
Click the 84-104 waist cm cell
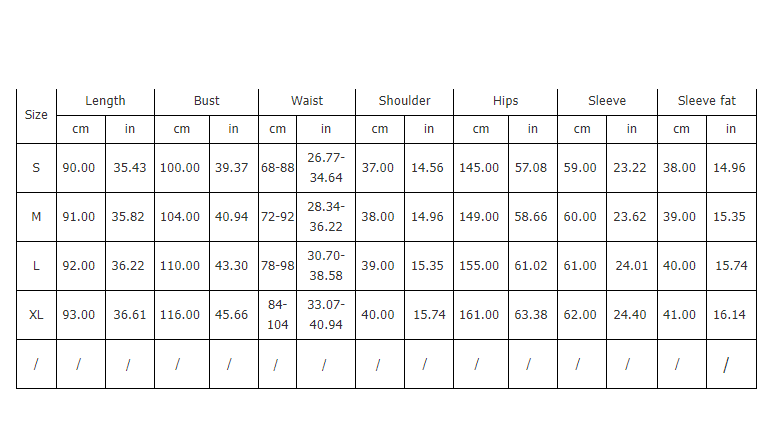(x=277, y=315)
